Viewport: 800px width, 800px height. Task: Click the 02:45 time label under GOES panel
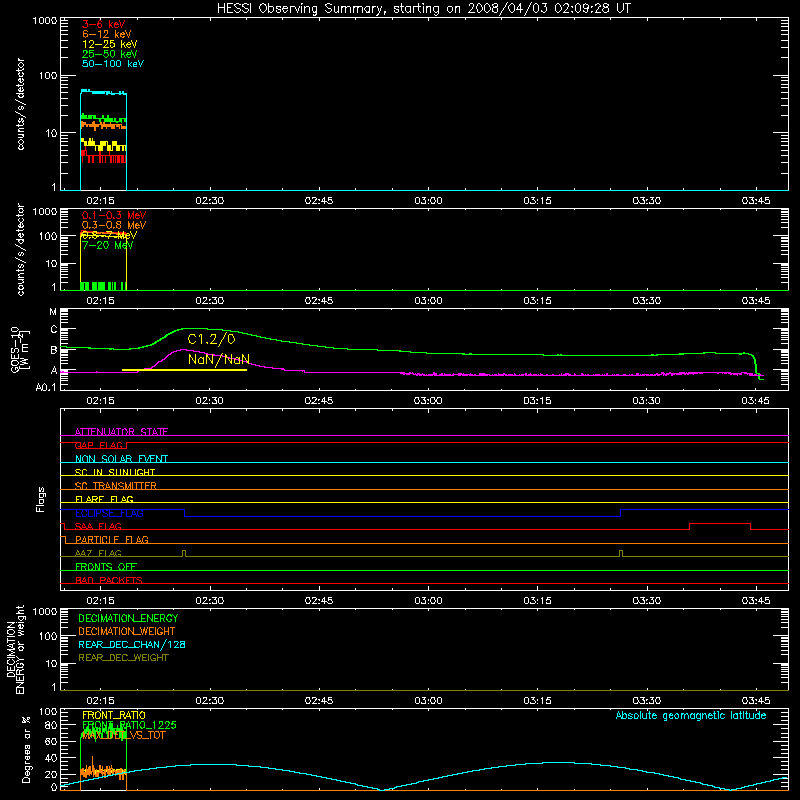(x=319, y=401)
